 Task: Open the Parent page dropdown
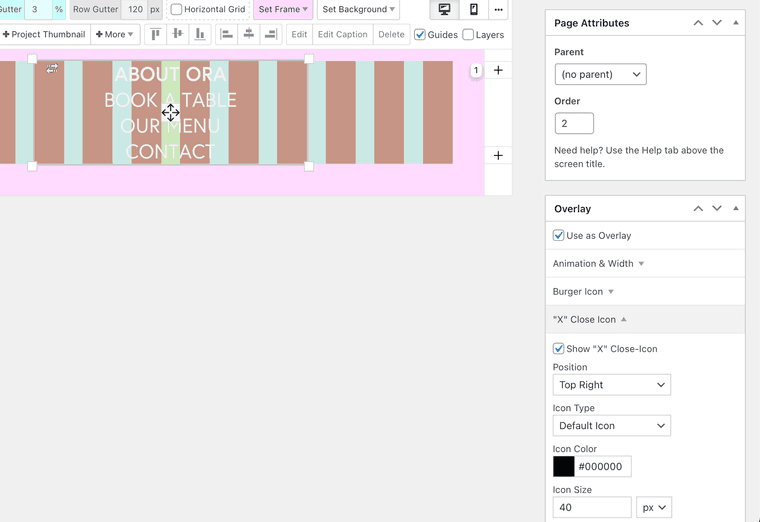pos(600,74)
